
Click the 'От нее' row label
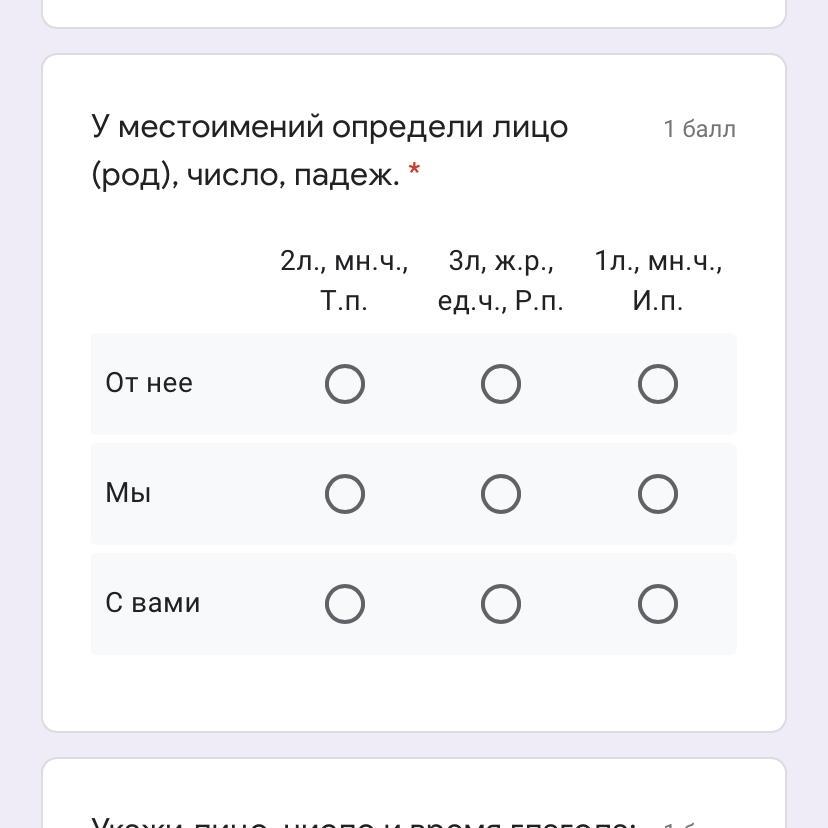coord(149,383)
